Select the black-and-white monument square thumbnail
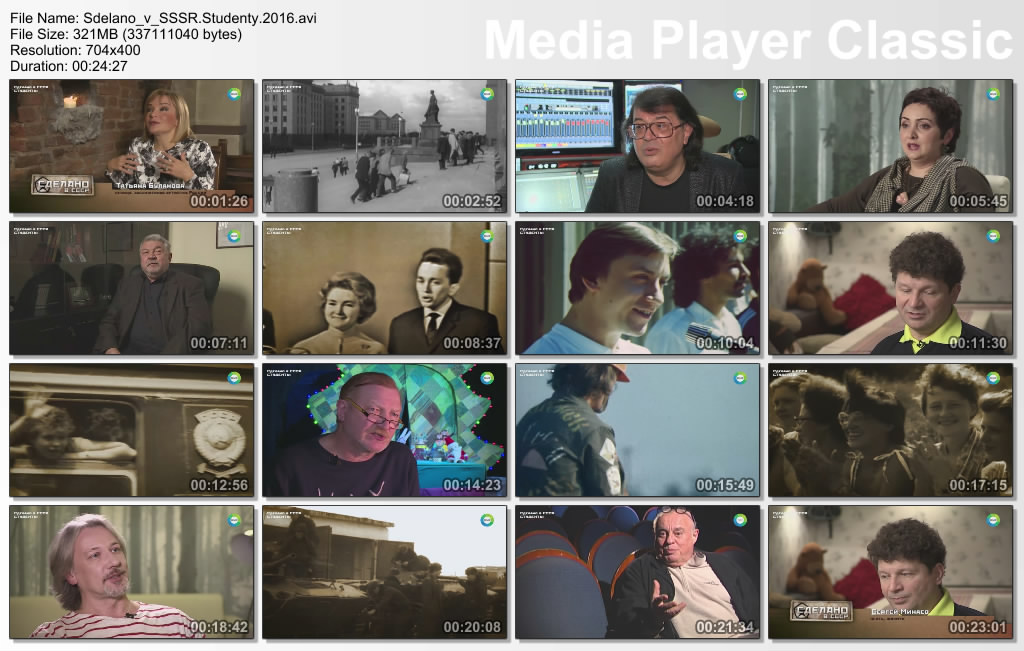 pyautogui.click(x=385, y=146)
